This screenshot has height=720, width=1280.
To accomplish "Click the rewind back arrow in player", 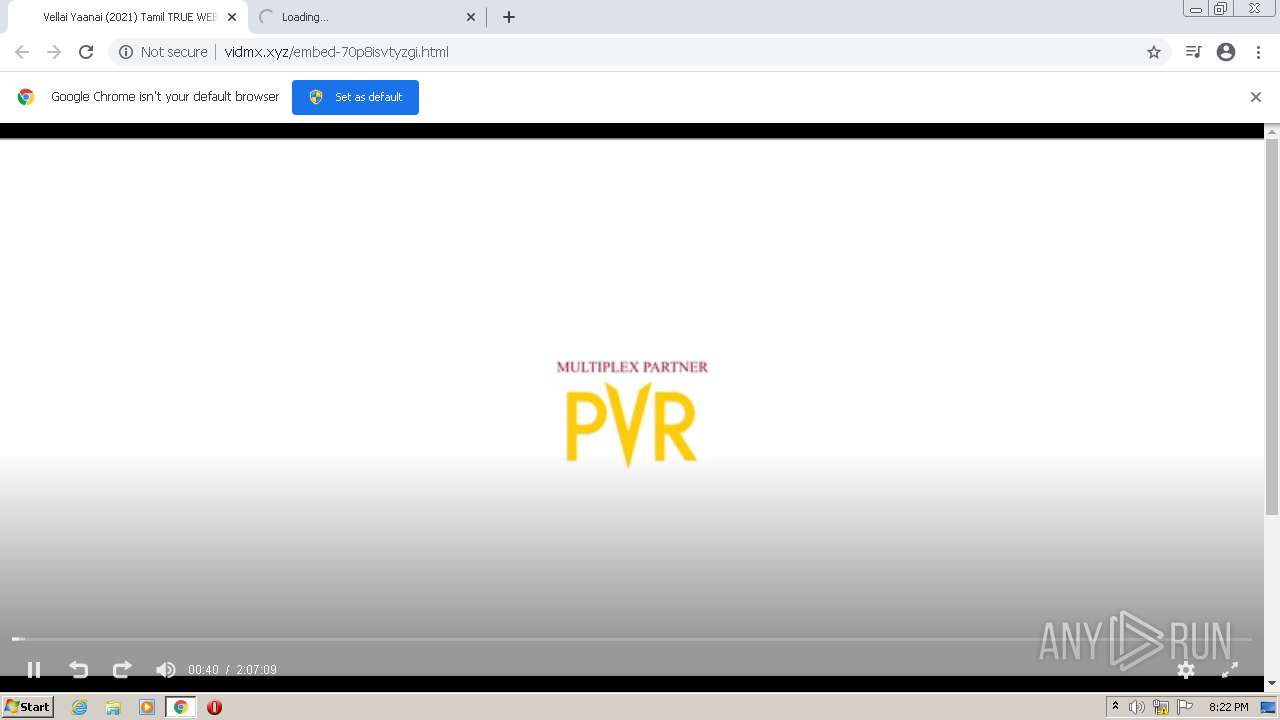I will pos(78,670).
